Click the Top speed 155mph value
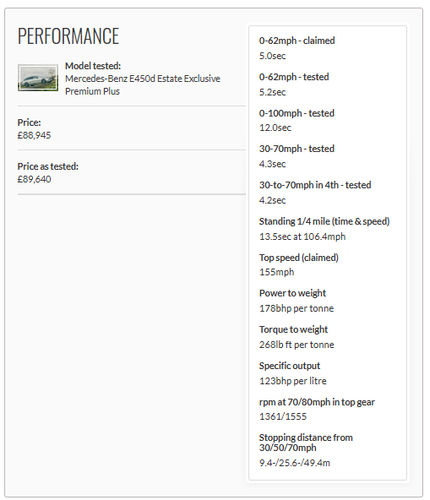The image size is (430, 500). pos(277,272)
